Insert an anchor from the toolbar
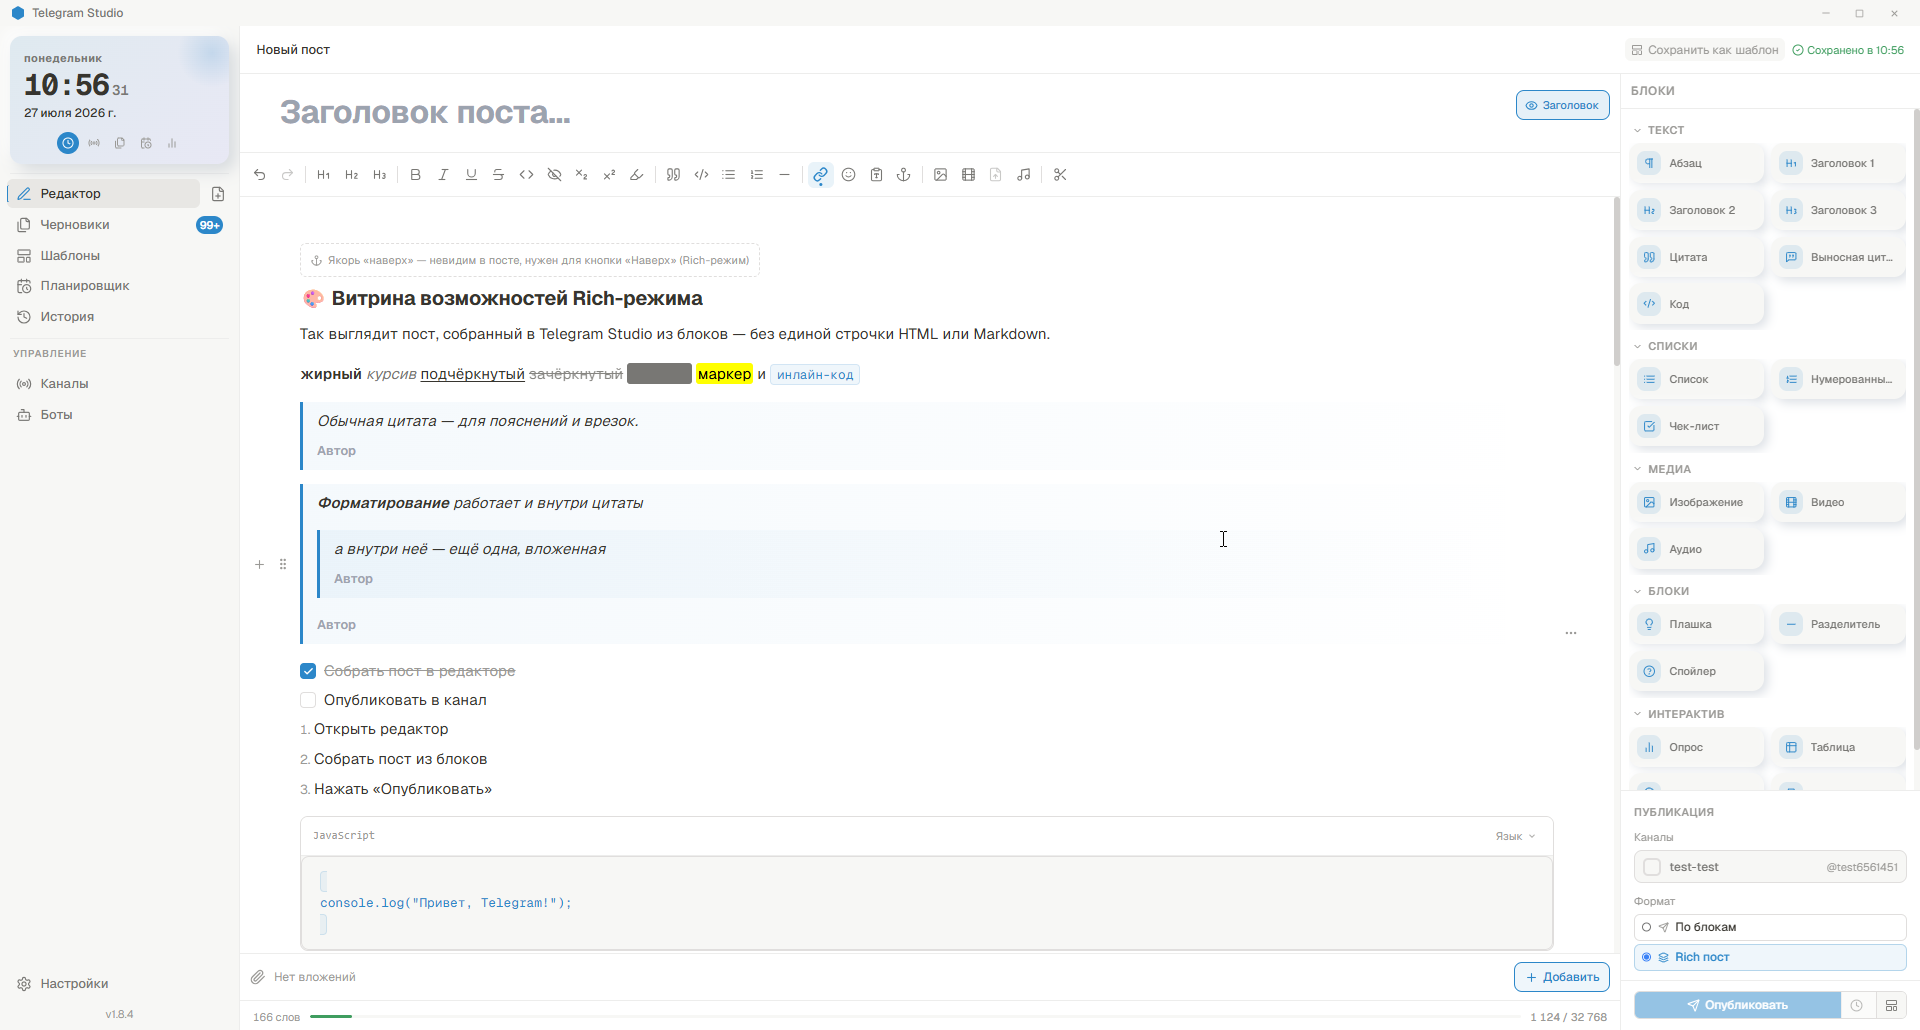This screenshot has height=1030, width=1920. (x=904, y=175)
